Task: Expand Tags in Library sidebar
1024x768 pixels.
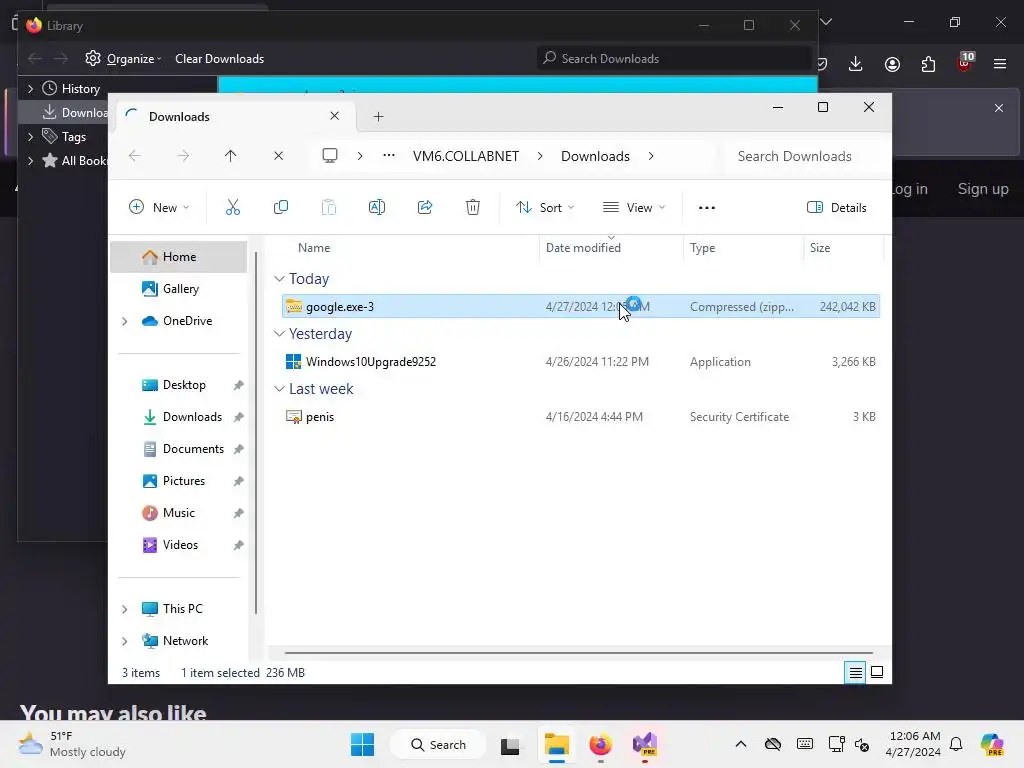Action: coord(30,136)
